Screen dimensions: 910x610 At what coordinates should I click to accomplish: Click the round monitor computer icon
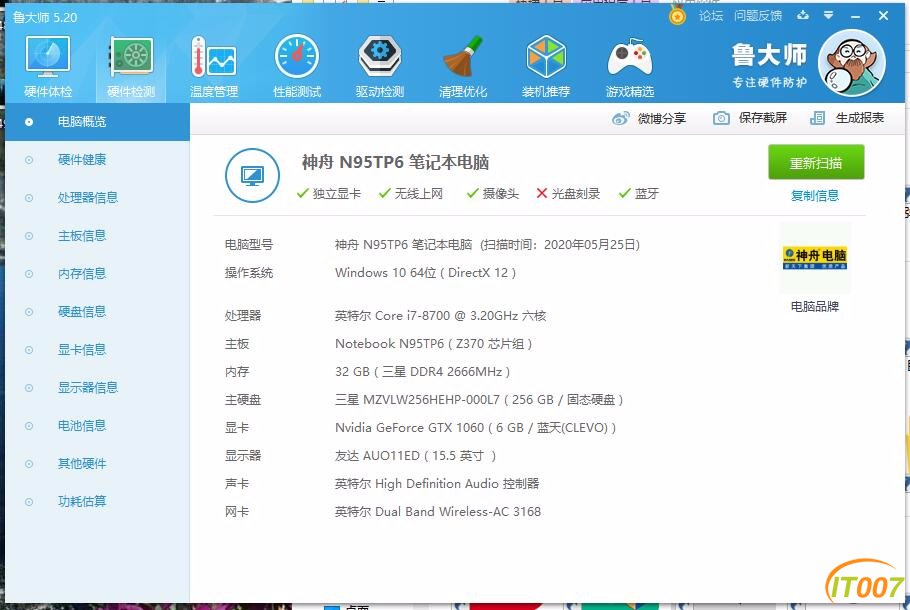click(252, 175)
